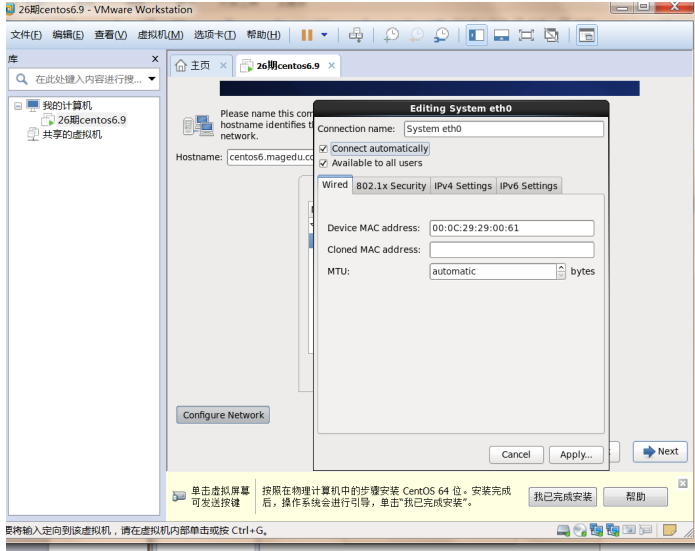Image resolution: width=695 pixels, height=551 pixels.
Task: Click the Apply... button
Action: tap(576, 454)
